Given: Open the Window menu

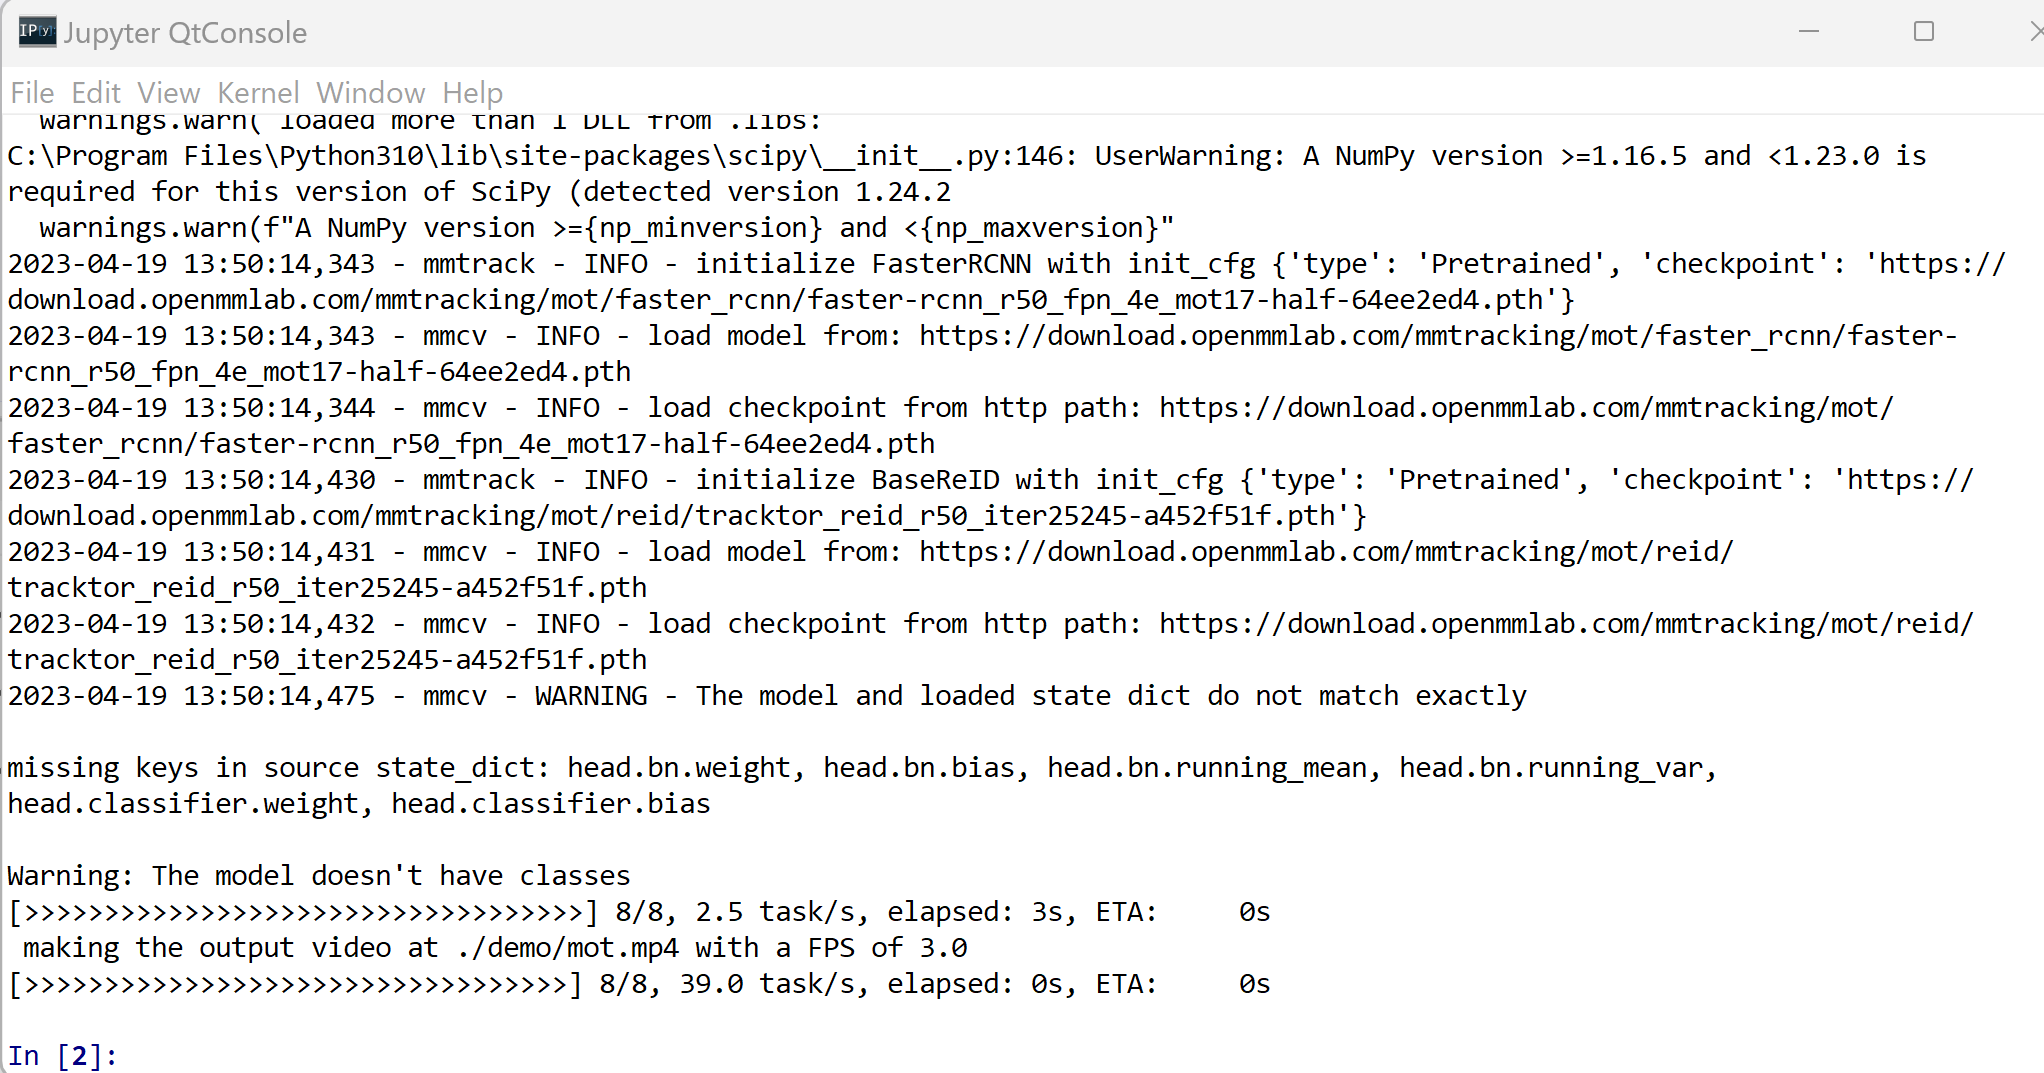Looking at the screenshot, I should click(370, 93).
